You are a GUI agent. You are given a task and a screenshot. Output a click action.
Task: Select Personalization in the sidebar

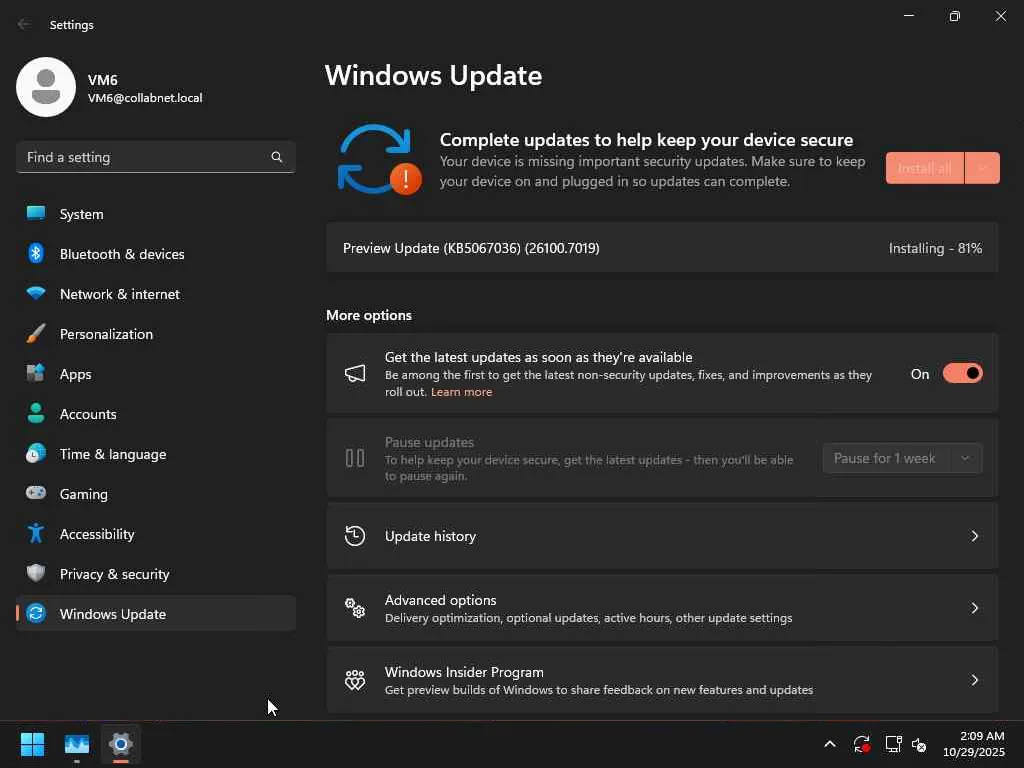tap(156, 334)
